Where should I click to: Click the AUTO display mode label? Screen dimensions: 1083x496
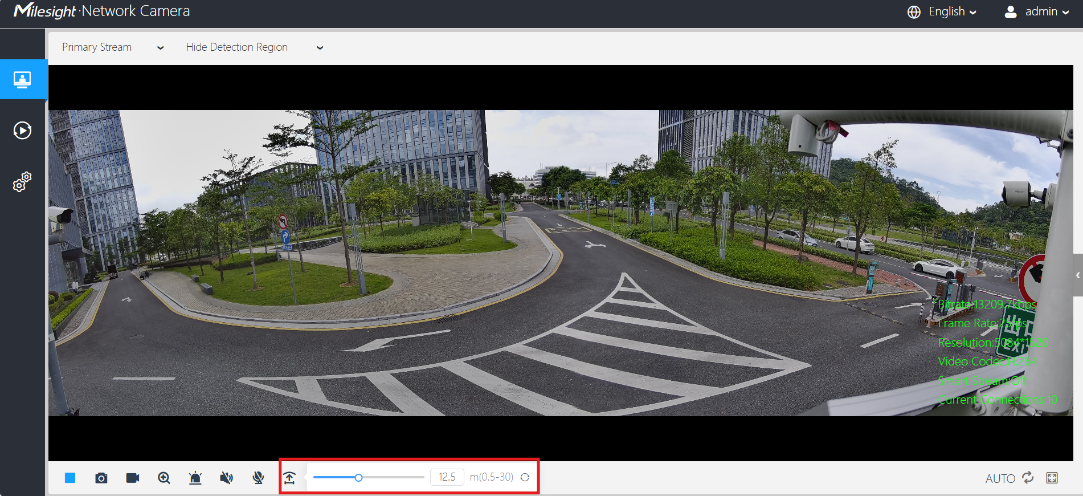click(x=1000, y=478)
